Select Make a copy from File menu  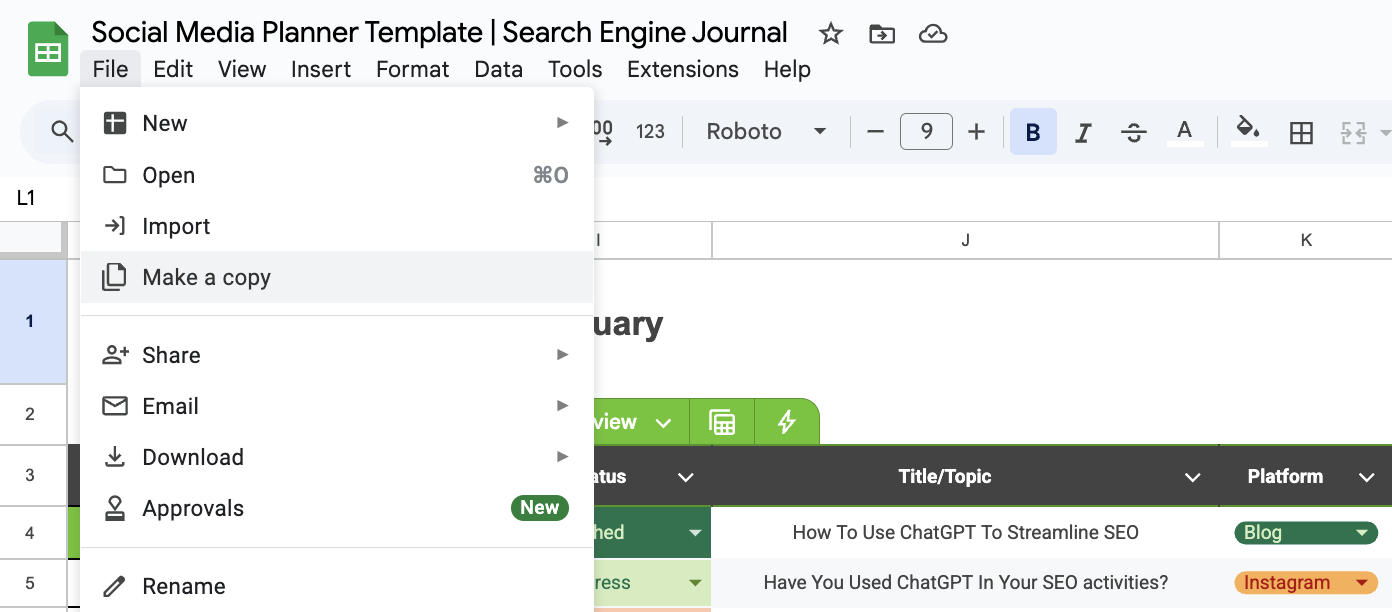point(206,277)
